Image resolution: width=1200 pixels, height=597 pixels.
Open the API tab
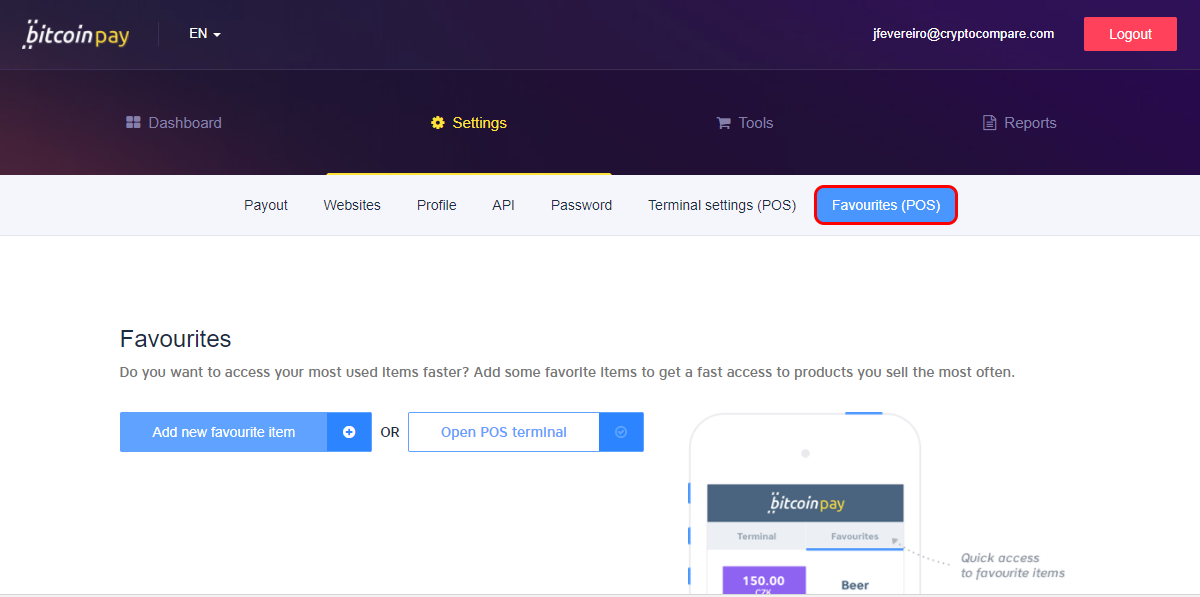click(504, 205)
